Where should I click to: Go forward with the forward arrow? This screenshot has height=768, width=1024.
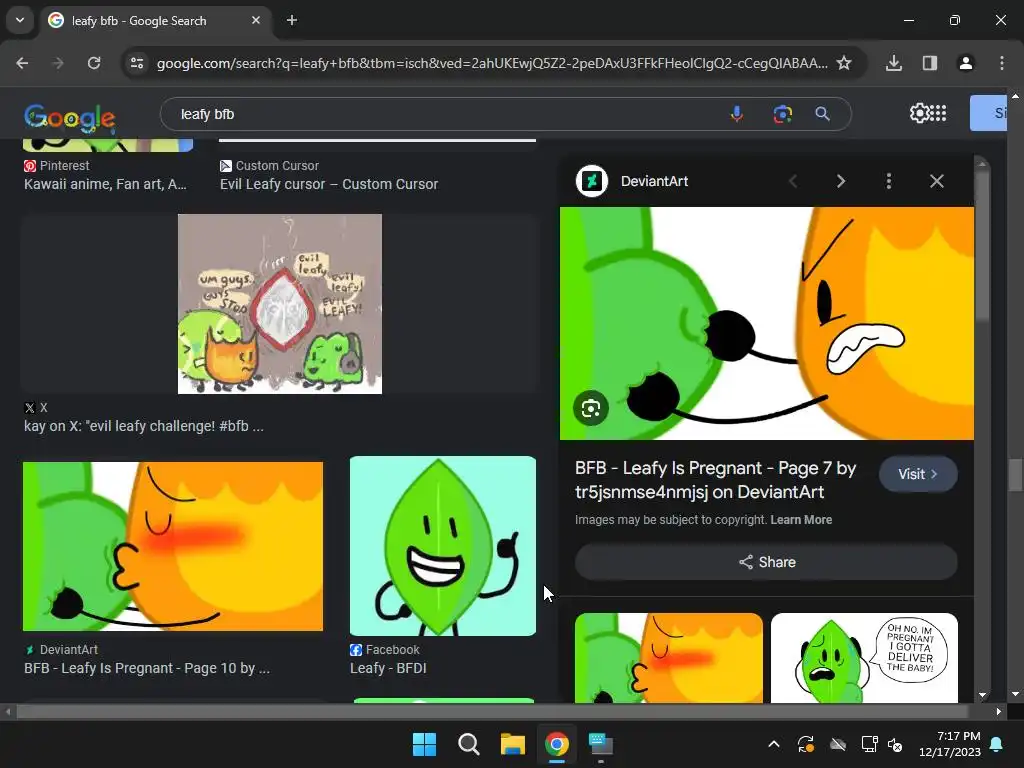58,63
